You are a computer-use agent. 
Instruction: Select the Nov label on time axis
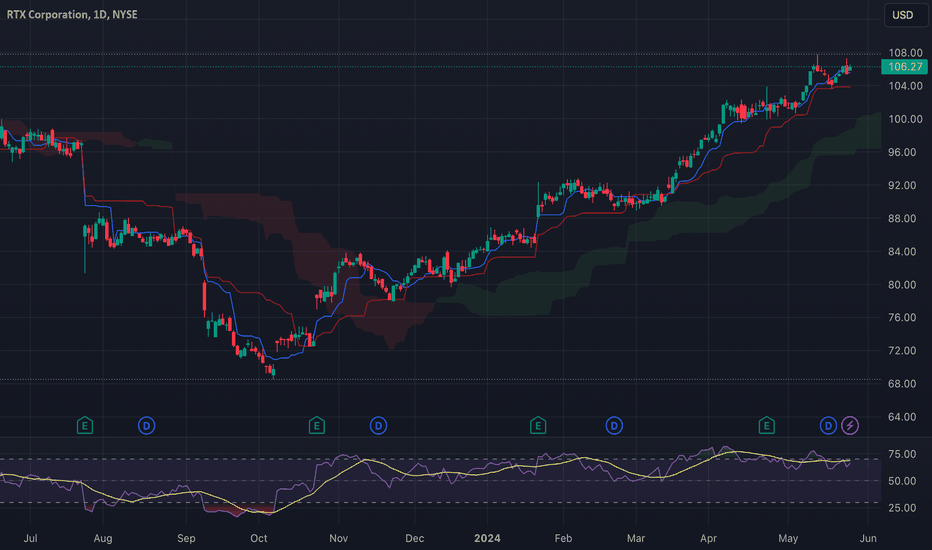click(338, 538)
